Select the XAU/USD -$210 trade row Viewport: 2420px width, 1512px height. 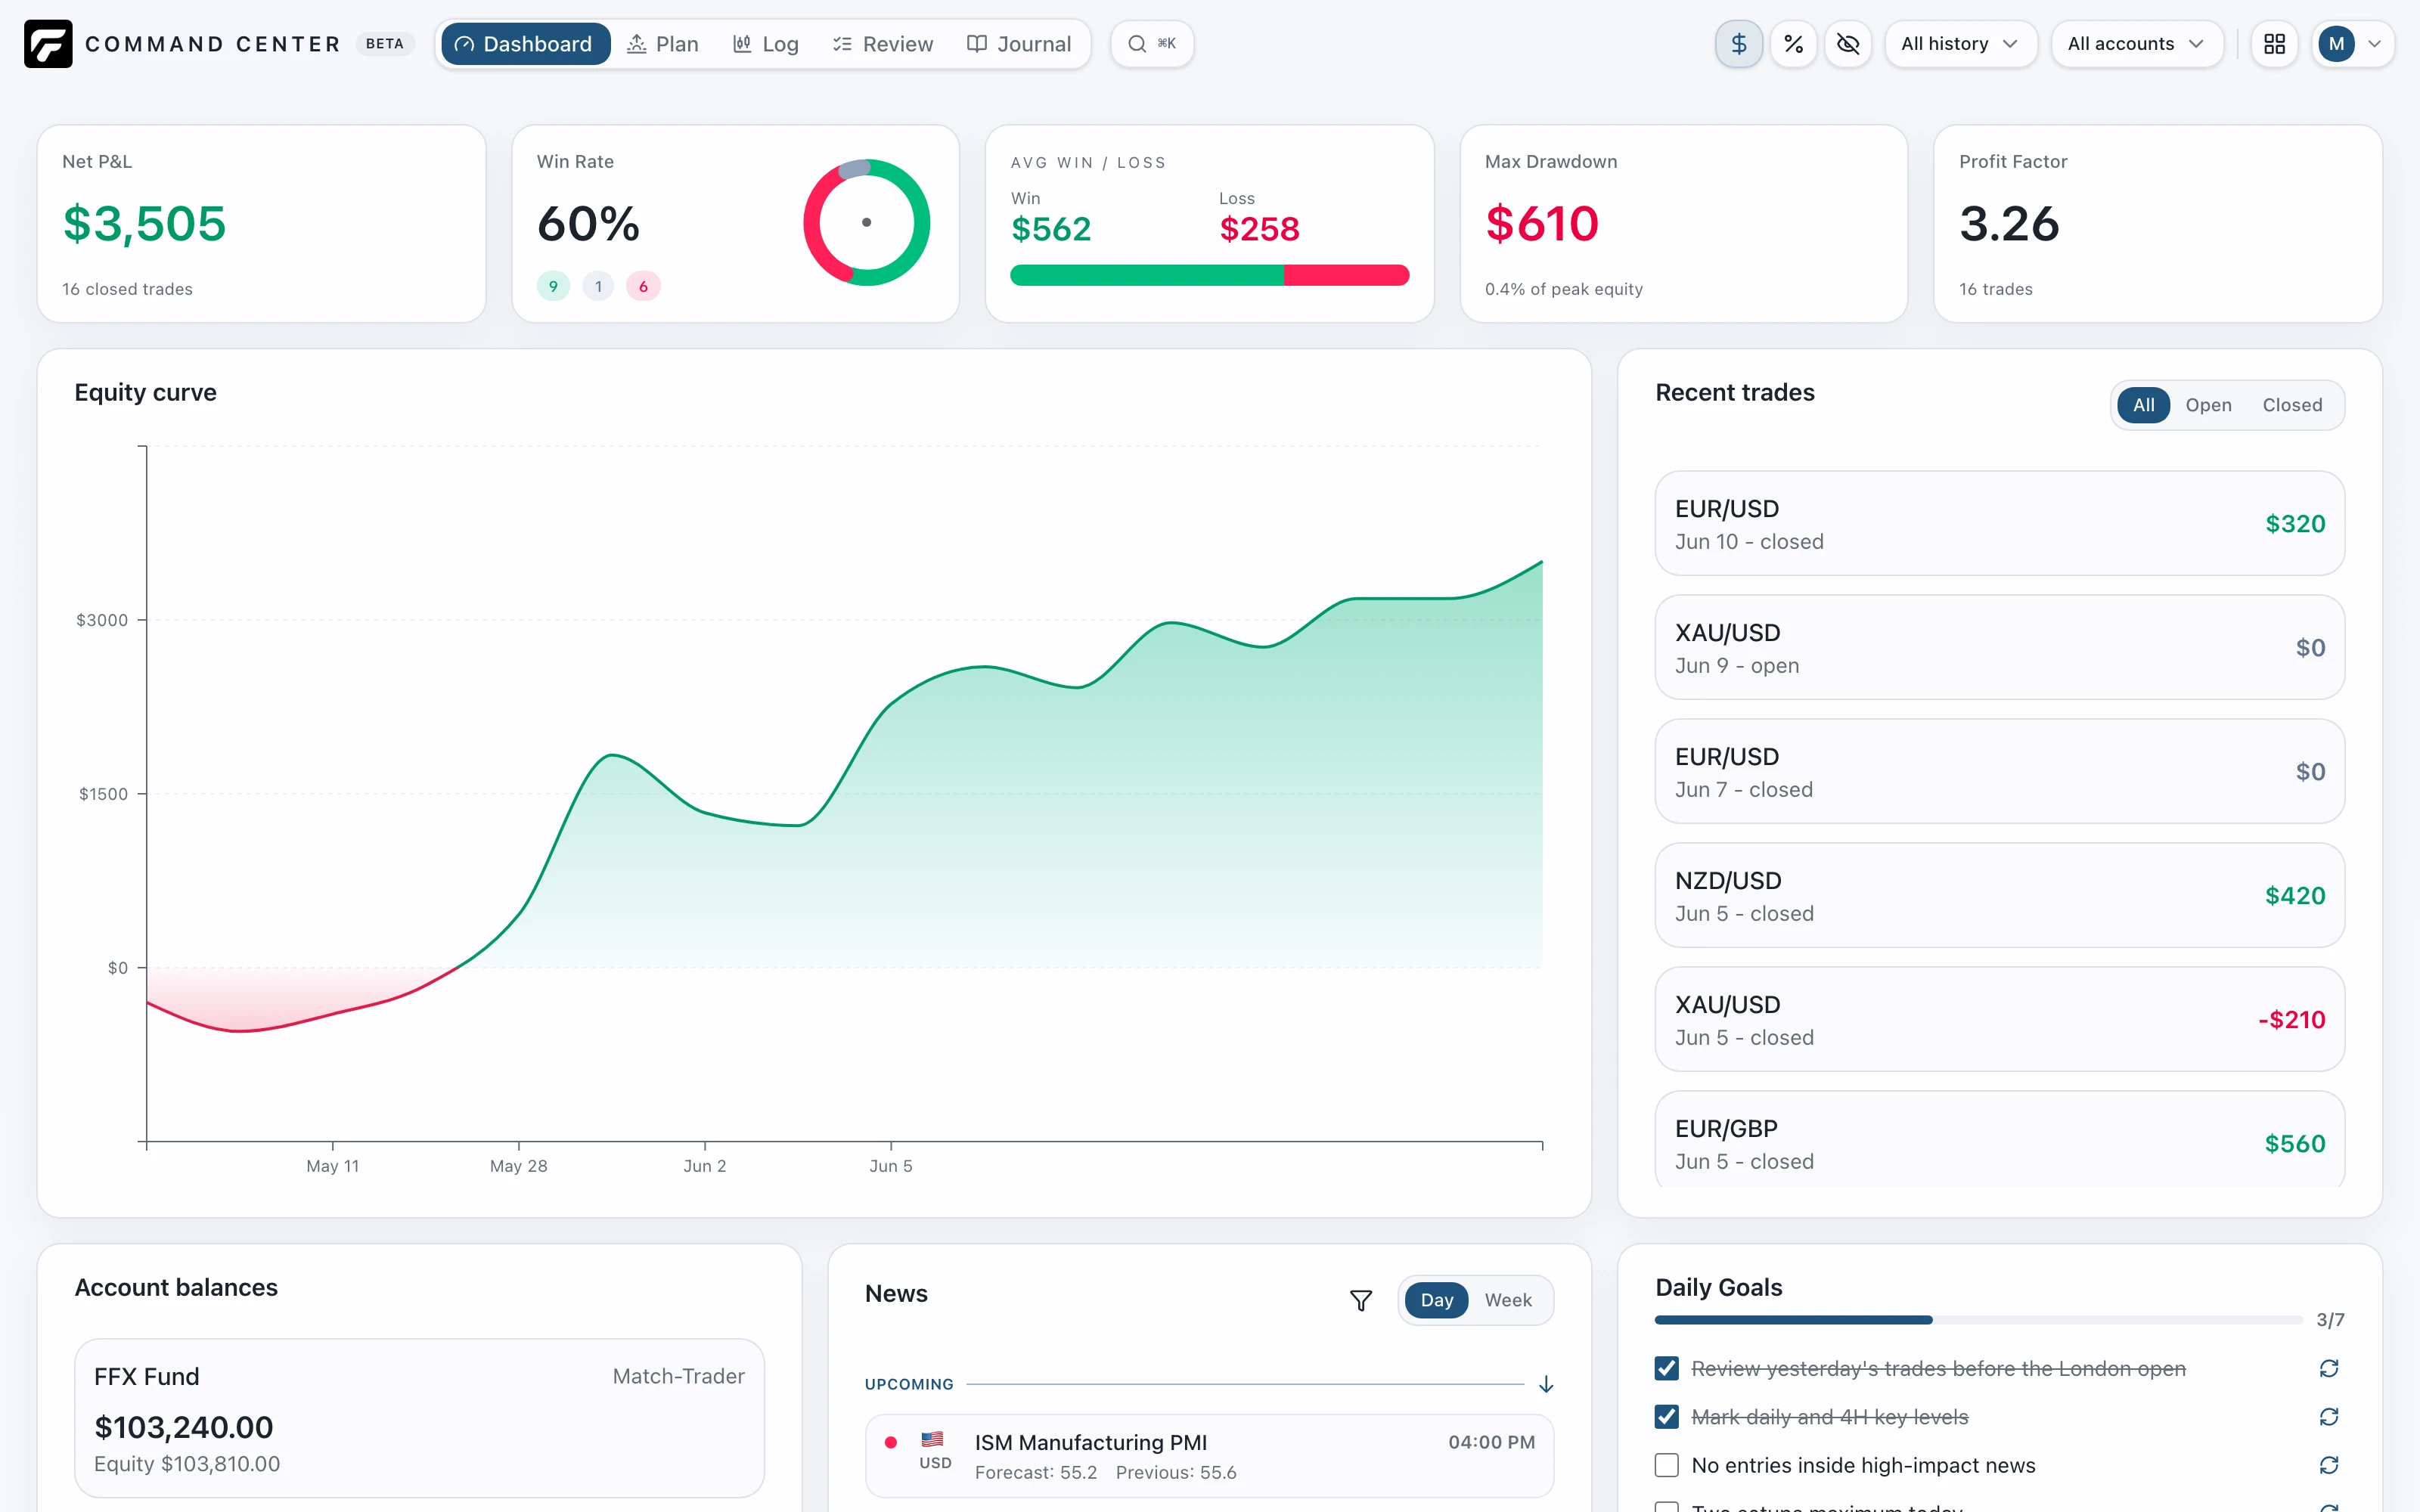pos(1999,1019)
